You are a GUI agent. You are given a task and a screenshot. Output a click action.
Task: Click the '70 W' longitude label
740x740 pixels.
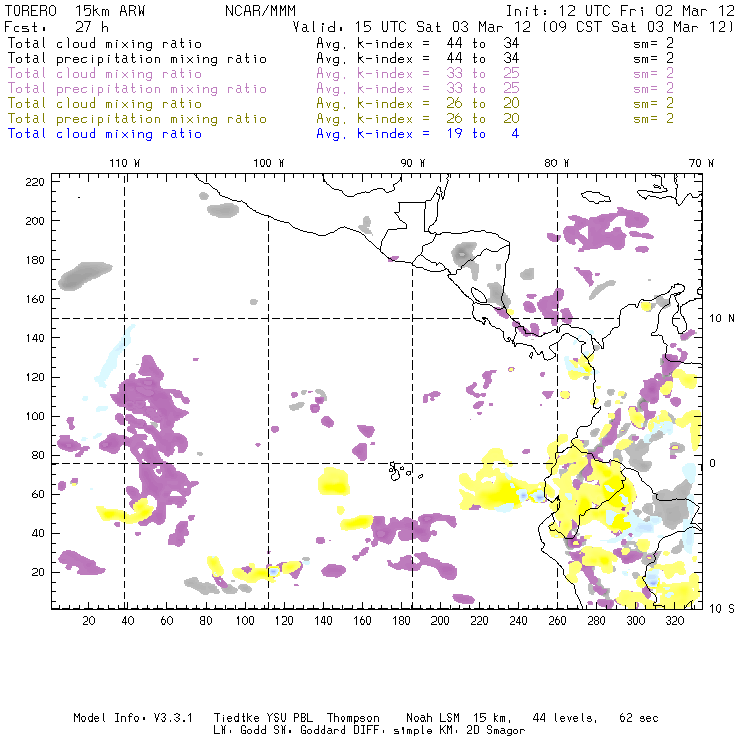click(701, 163)
